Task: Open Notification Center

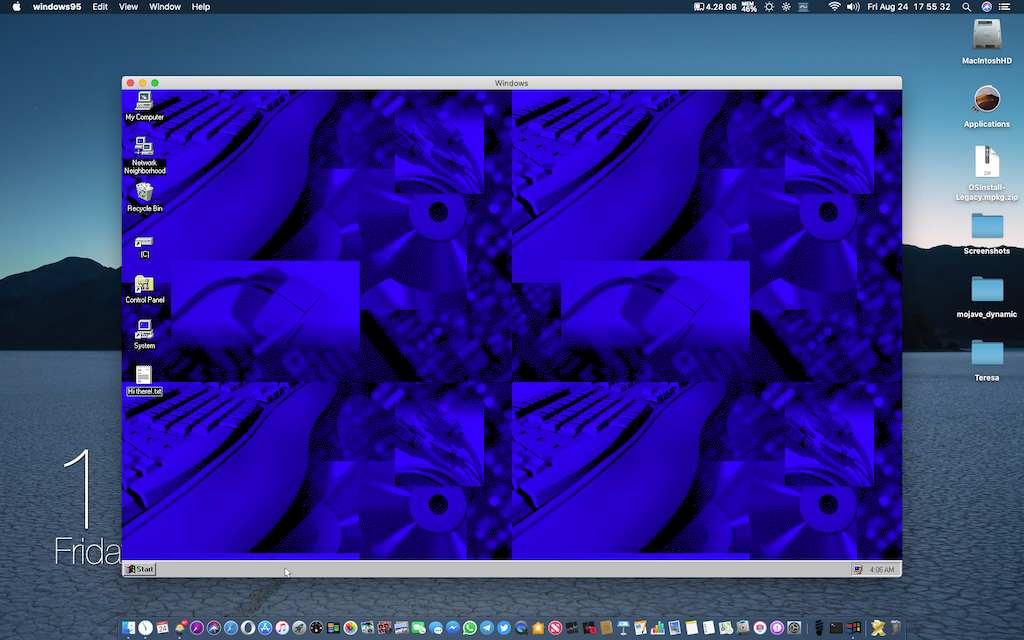Action: coord(1005,7)
